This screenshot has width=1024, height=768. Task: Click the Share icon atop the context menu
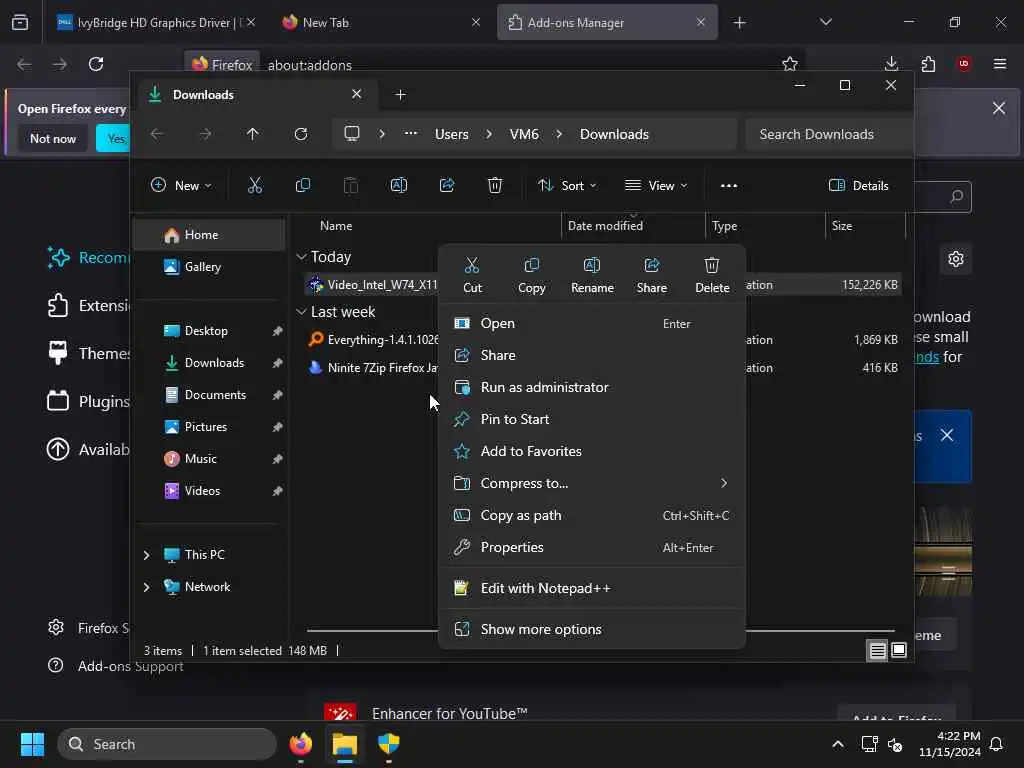tap(652, 266)
